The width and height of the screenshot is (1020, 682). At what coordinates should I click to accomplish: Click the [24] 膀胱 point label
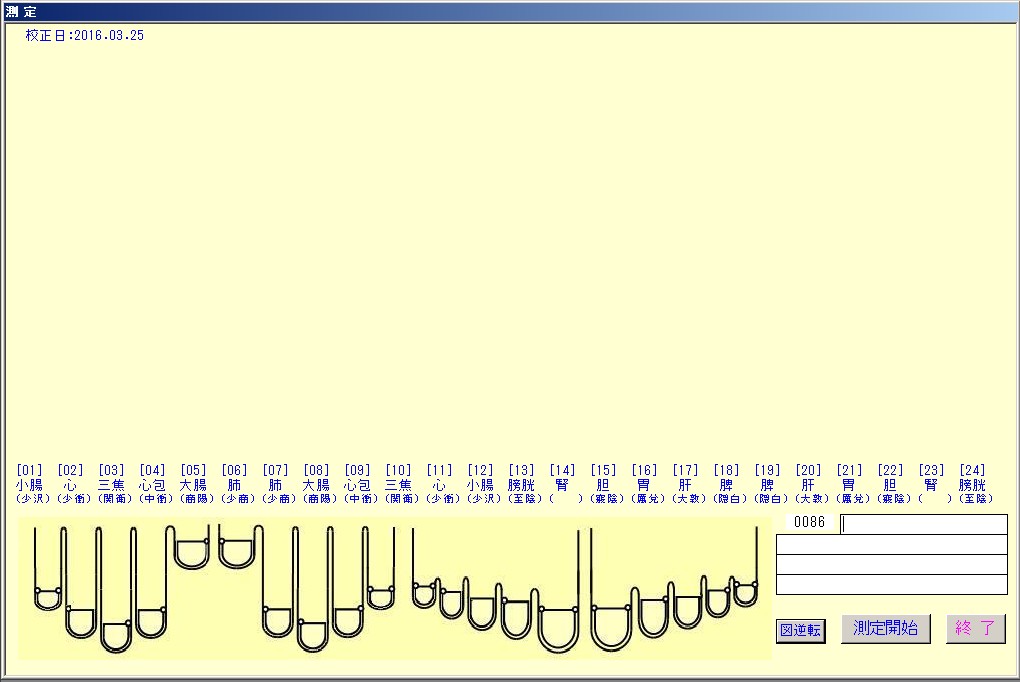(x=971, y=484)
